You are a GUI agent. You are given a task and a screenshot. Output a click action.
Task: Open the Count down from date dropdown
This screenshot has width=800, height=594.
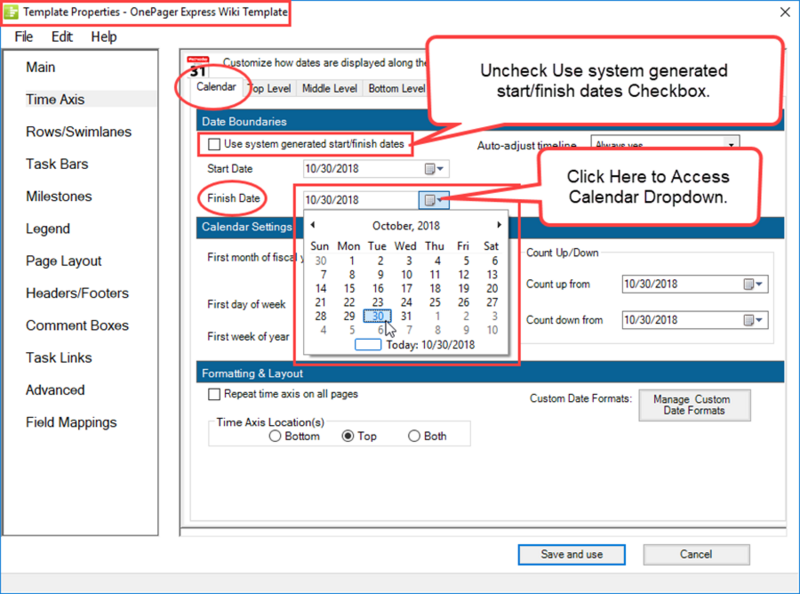coord(753,320)
